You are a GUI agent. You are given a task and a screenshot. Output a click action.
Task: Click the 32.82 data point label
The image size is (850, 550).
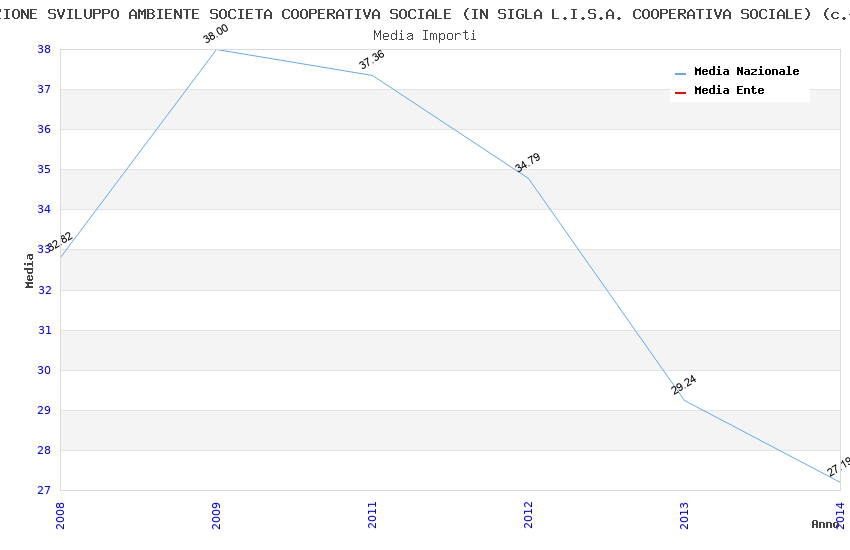(x=59, y=241)
